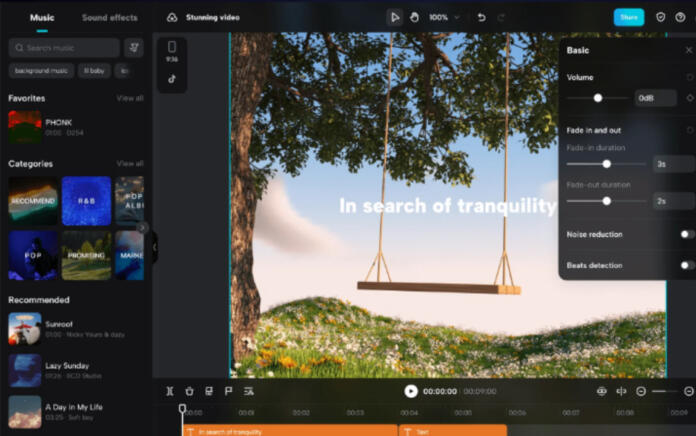The width and height of the screenshot is (696, 436).
Task: Click the 0dB volume value field
Action: click(x=656, y=98)
